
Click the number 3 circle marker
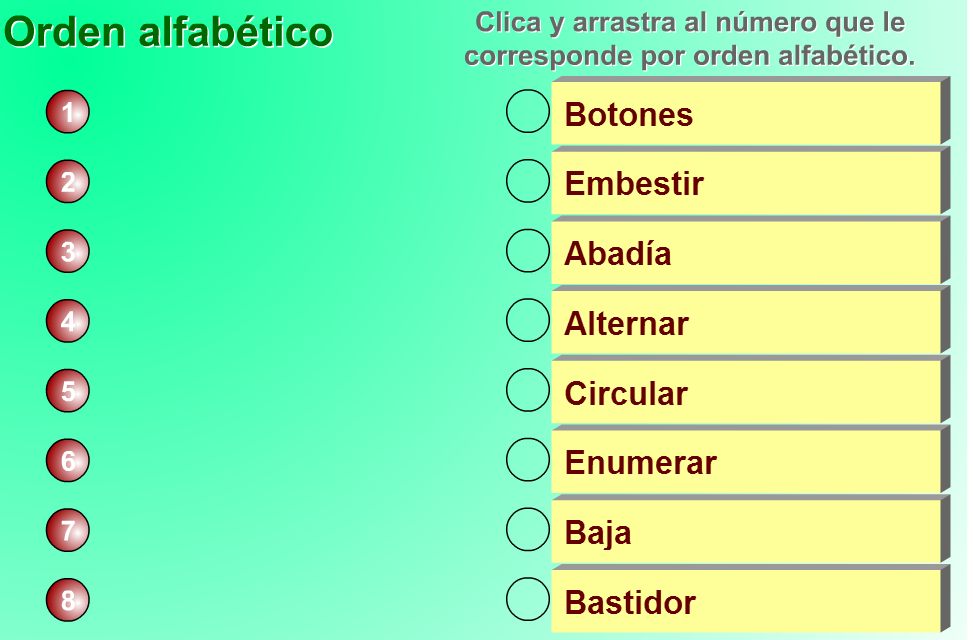[66, 252]
